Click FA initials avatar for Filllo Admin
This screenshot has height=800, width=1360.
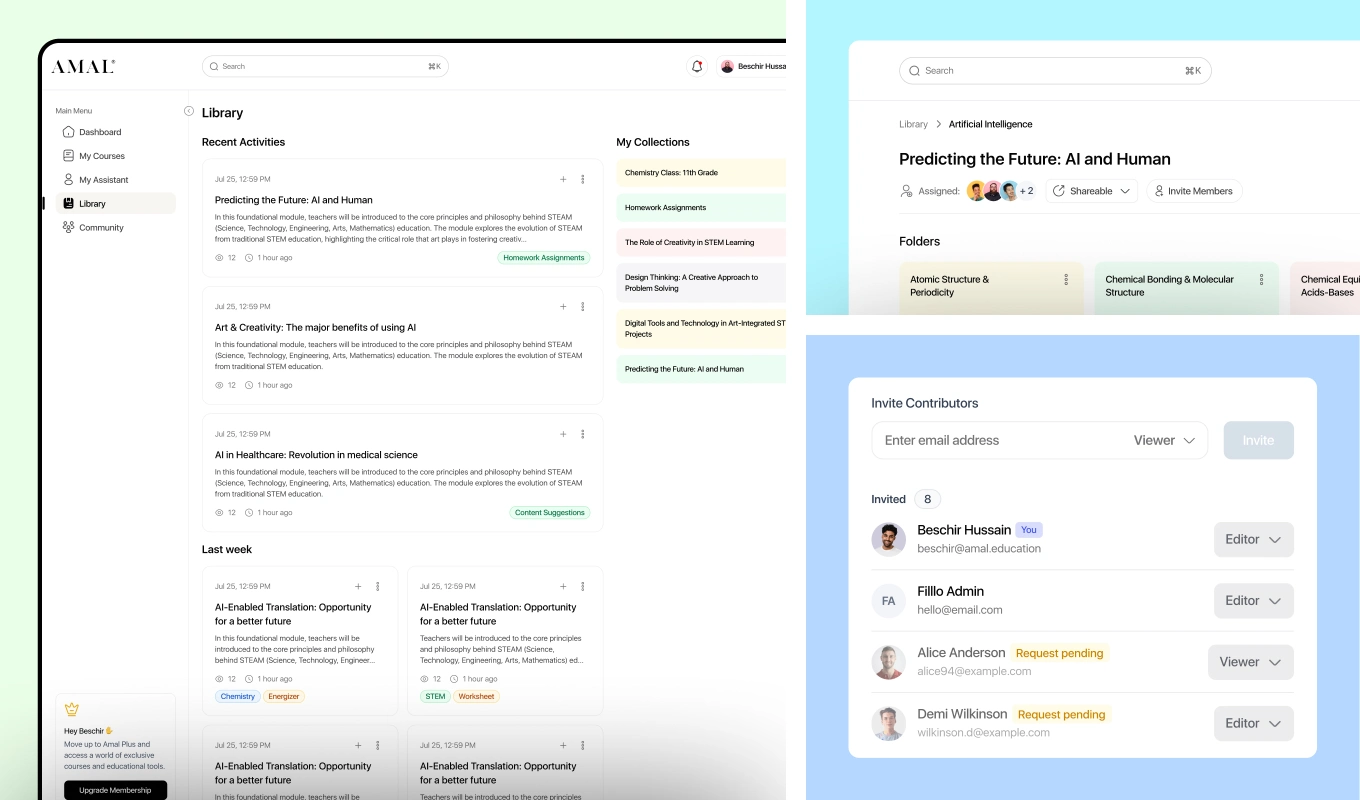tap(888, 601)
